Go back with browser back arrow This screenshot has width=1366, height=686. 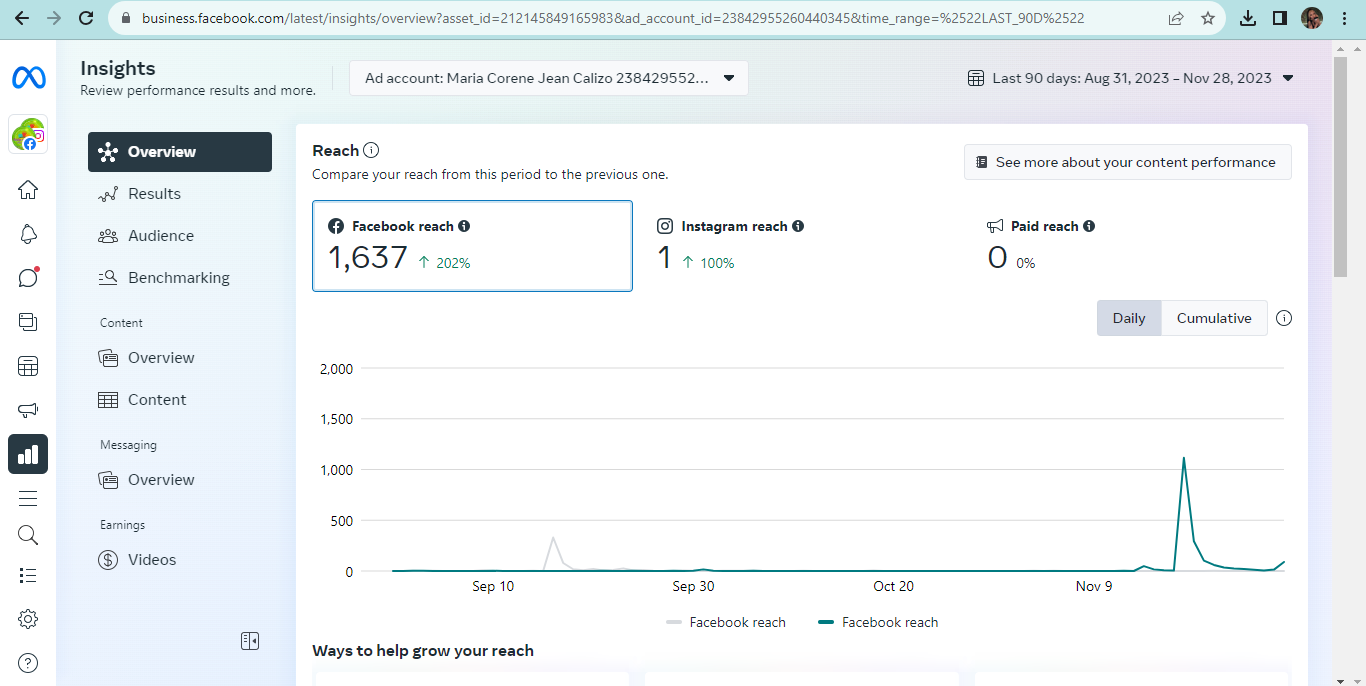pos(22,18)
